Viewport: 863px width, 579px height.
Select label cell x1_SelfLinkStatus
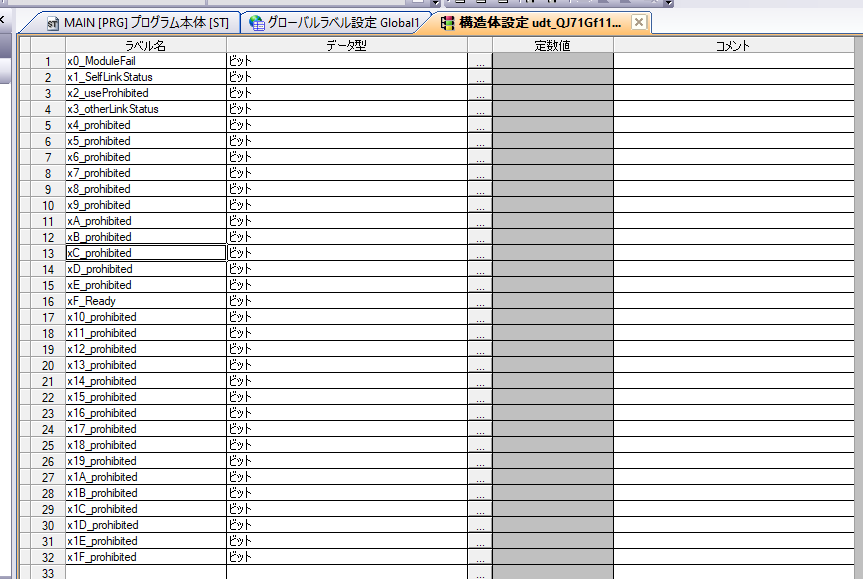(x=146, y=77)
